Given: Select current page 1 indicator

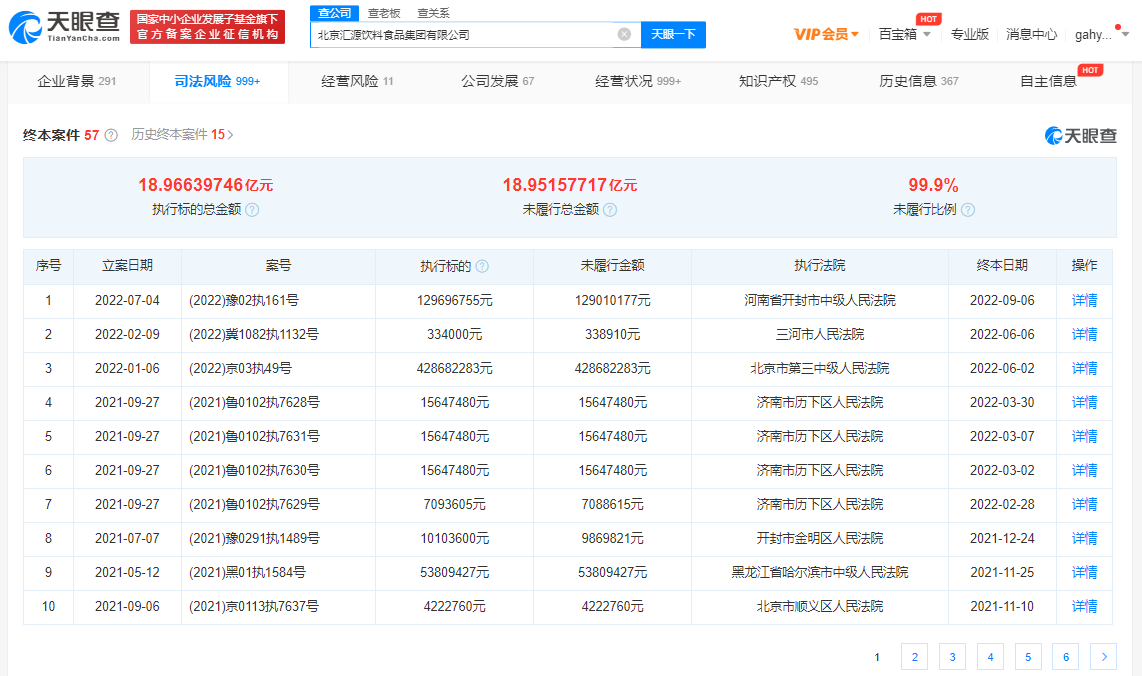Looking at the screenshot, I should click(877, 657).
